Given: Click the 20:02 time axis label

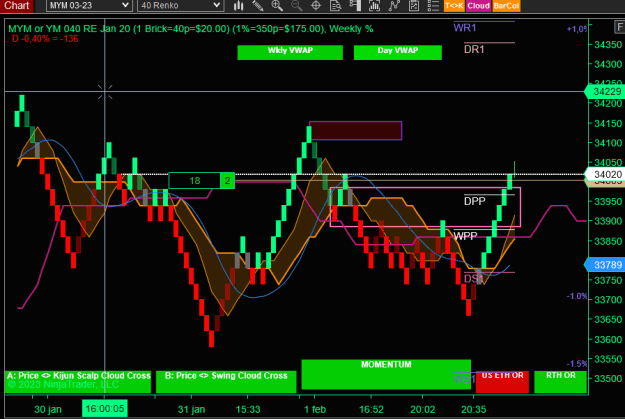Looking at the screenshot, I should (x=423, y=409).
